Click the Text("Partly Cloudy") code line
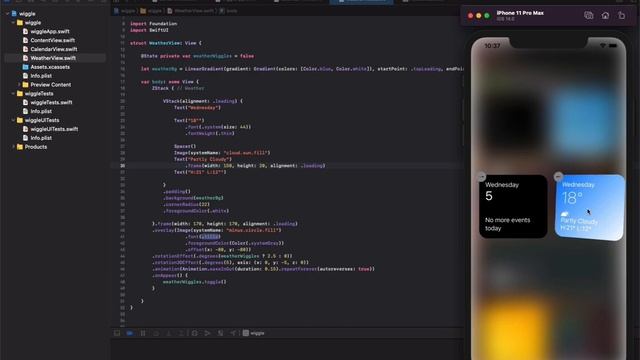640x360 pixels. tap(202, 159)
